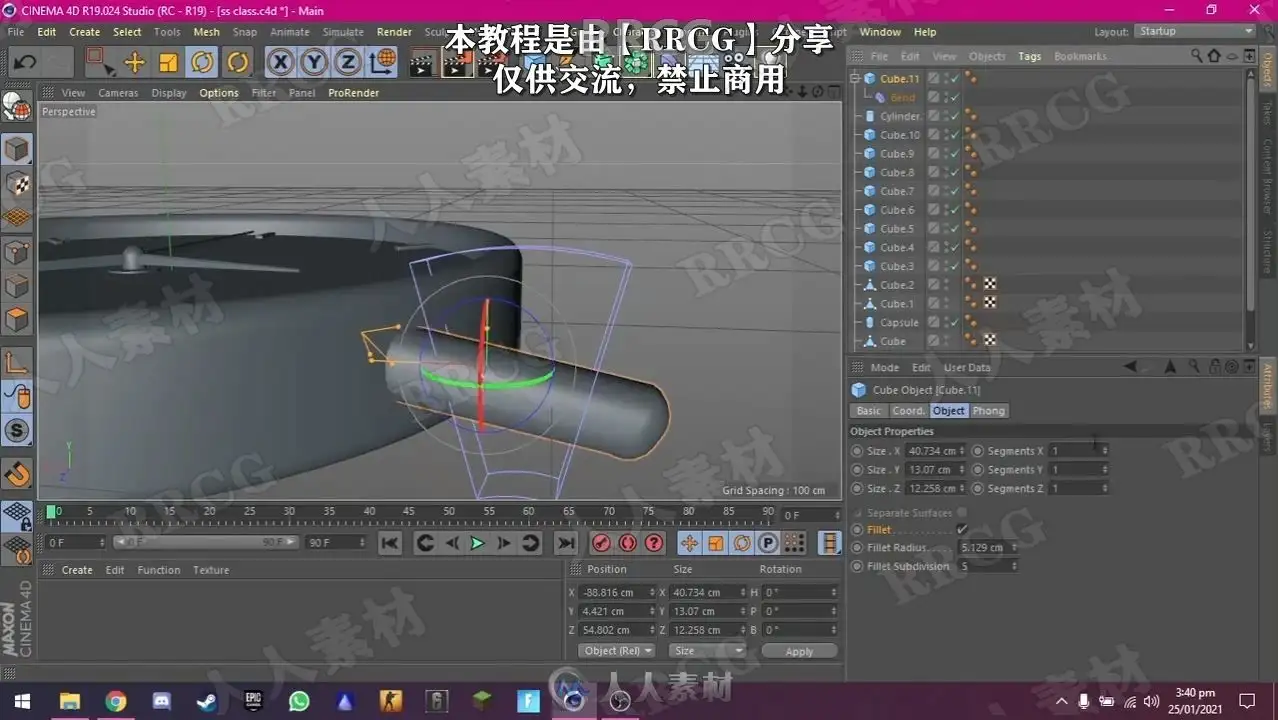Click Fillet Subdivision stepper arrows
1278x720 pixels.
[1014, 566]
